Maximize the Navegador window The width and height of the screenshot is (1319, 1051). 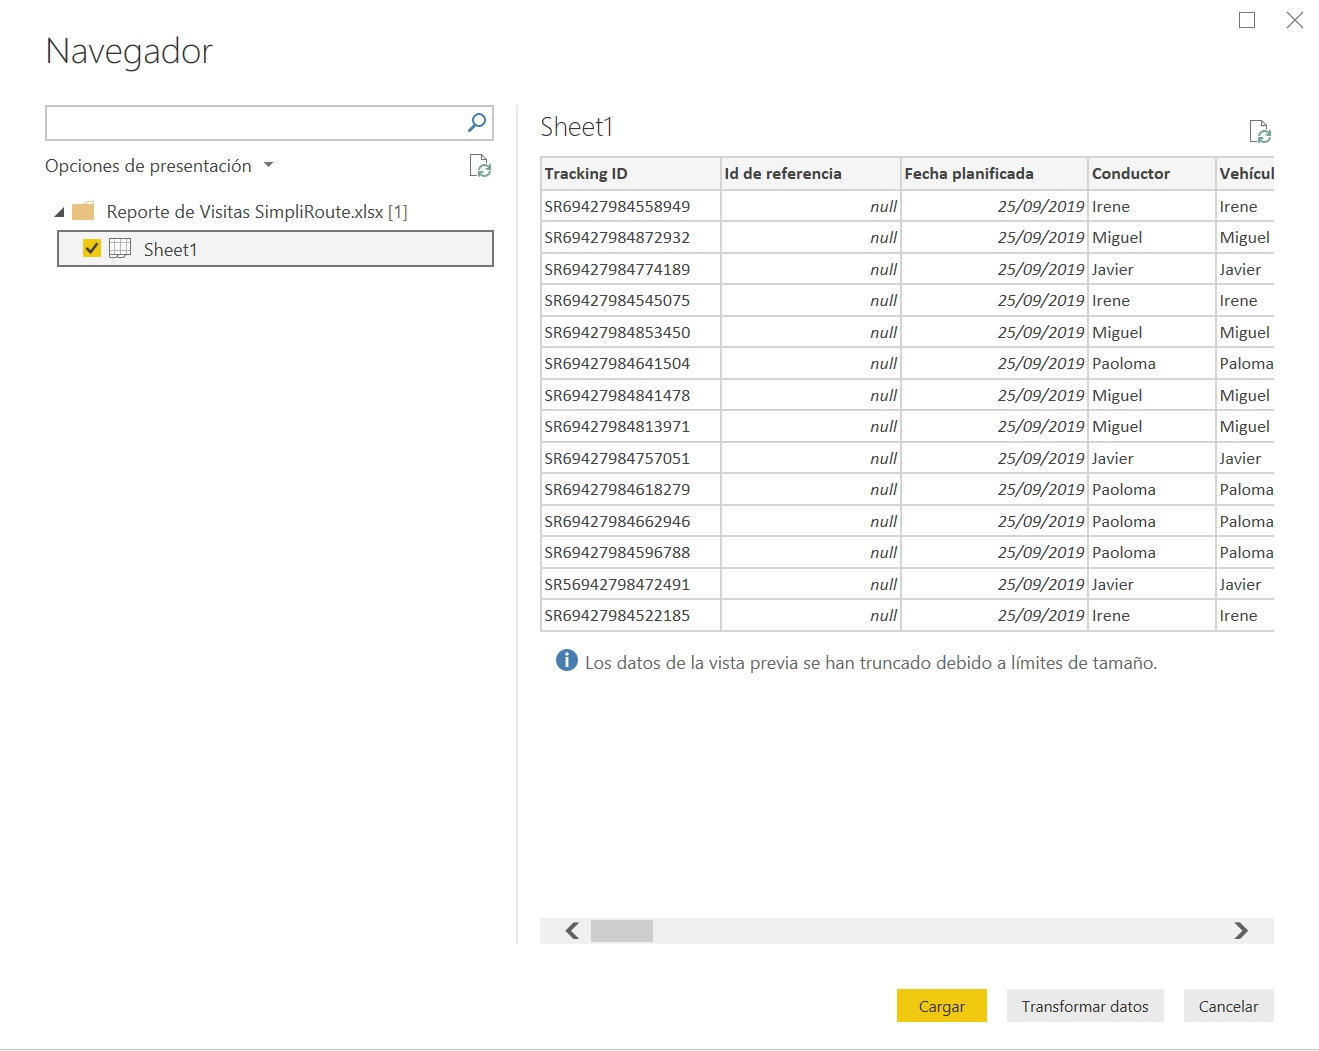pos(1247,20)
